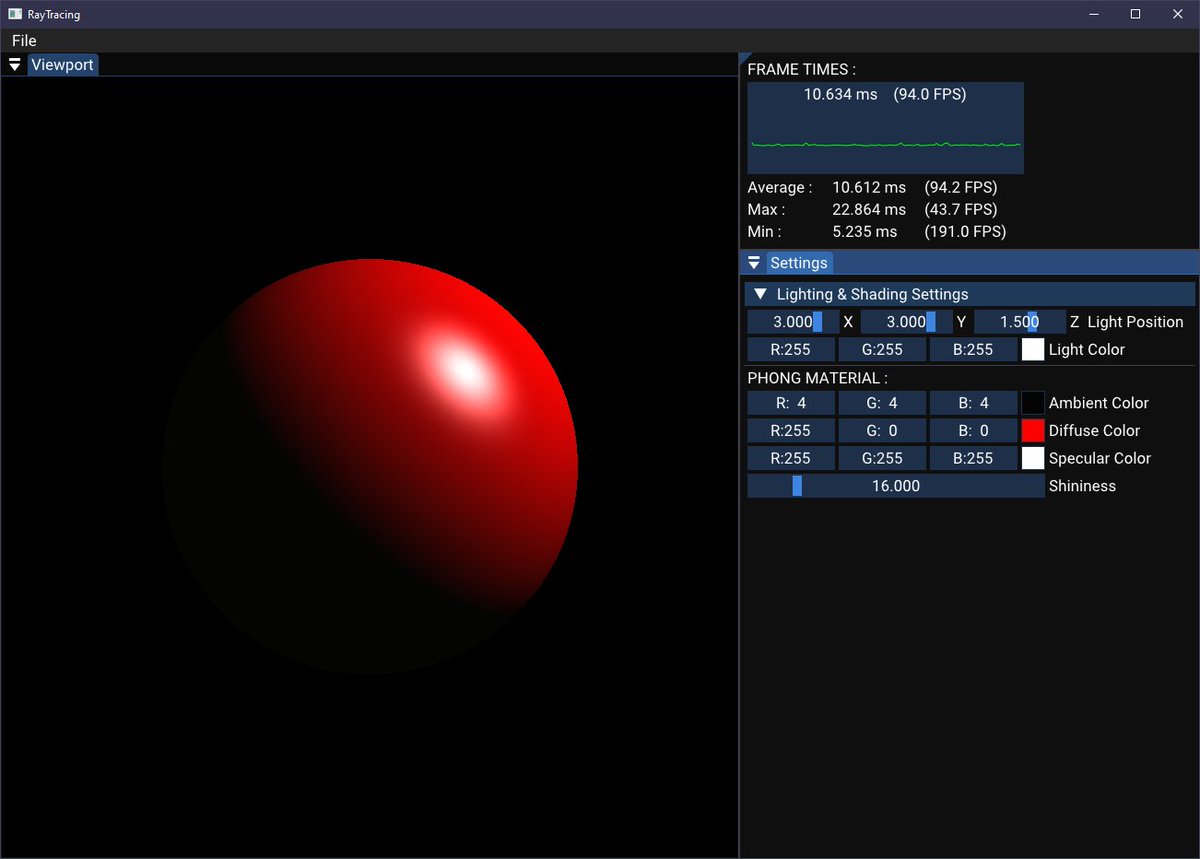Click the 'Light Position' label

point(1135,322)
